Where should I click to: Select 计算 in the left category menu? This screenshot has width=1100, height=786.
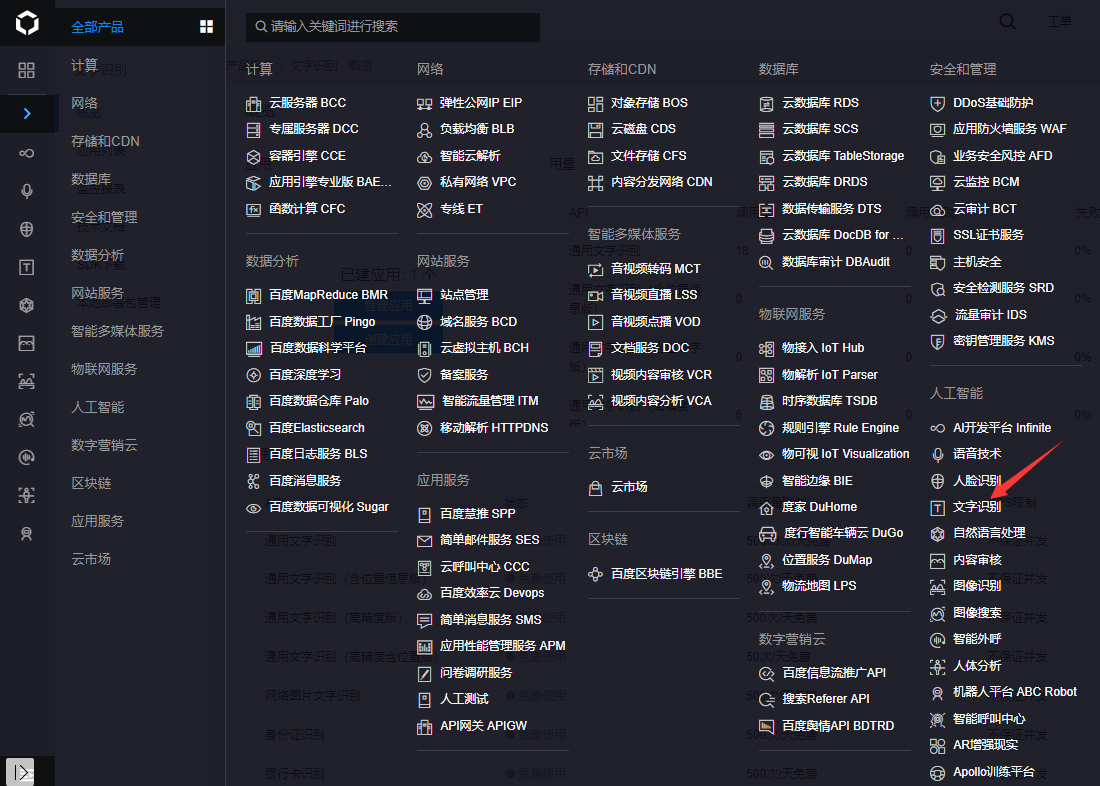(84, 65)
